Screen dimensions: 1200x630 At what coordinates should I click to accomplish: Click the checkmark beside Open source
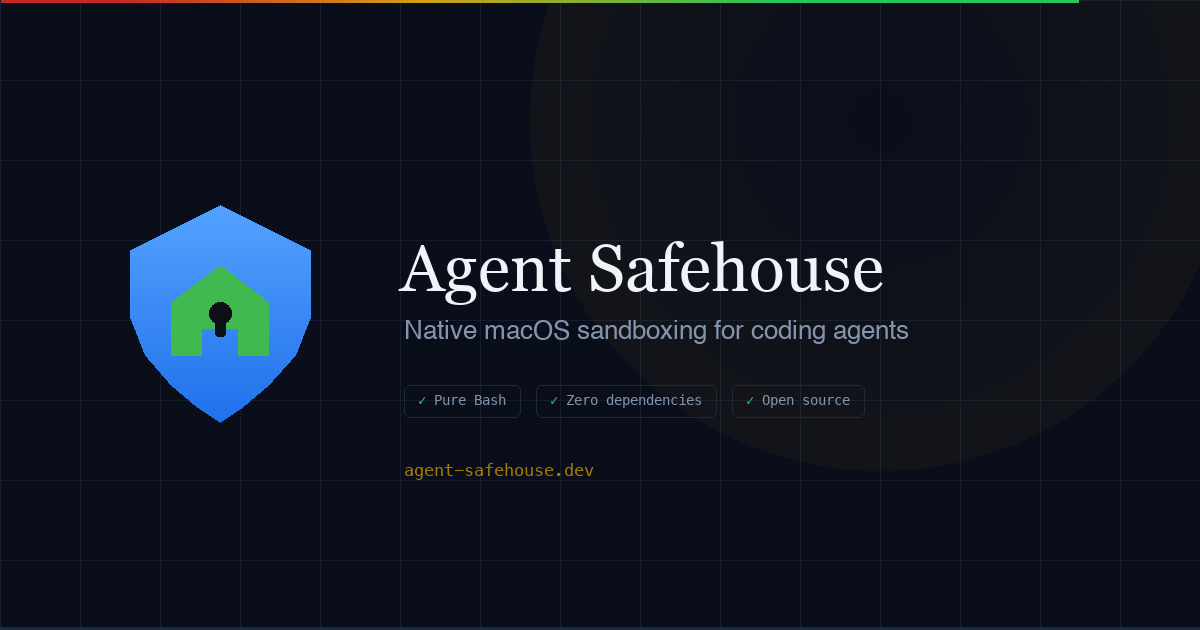(748, 400)
